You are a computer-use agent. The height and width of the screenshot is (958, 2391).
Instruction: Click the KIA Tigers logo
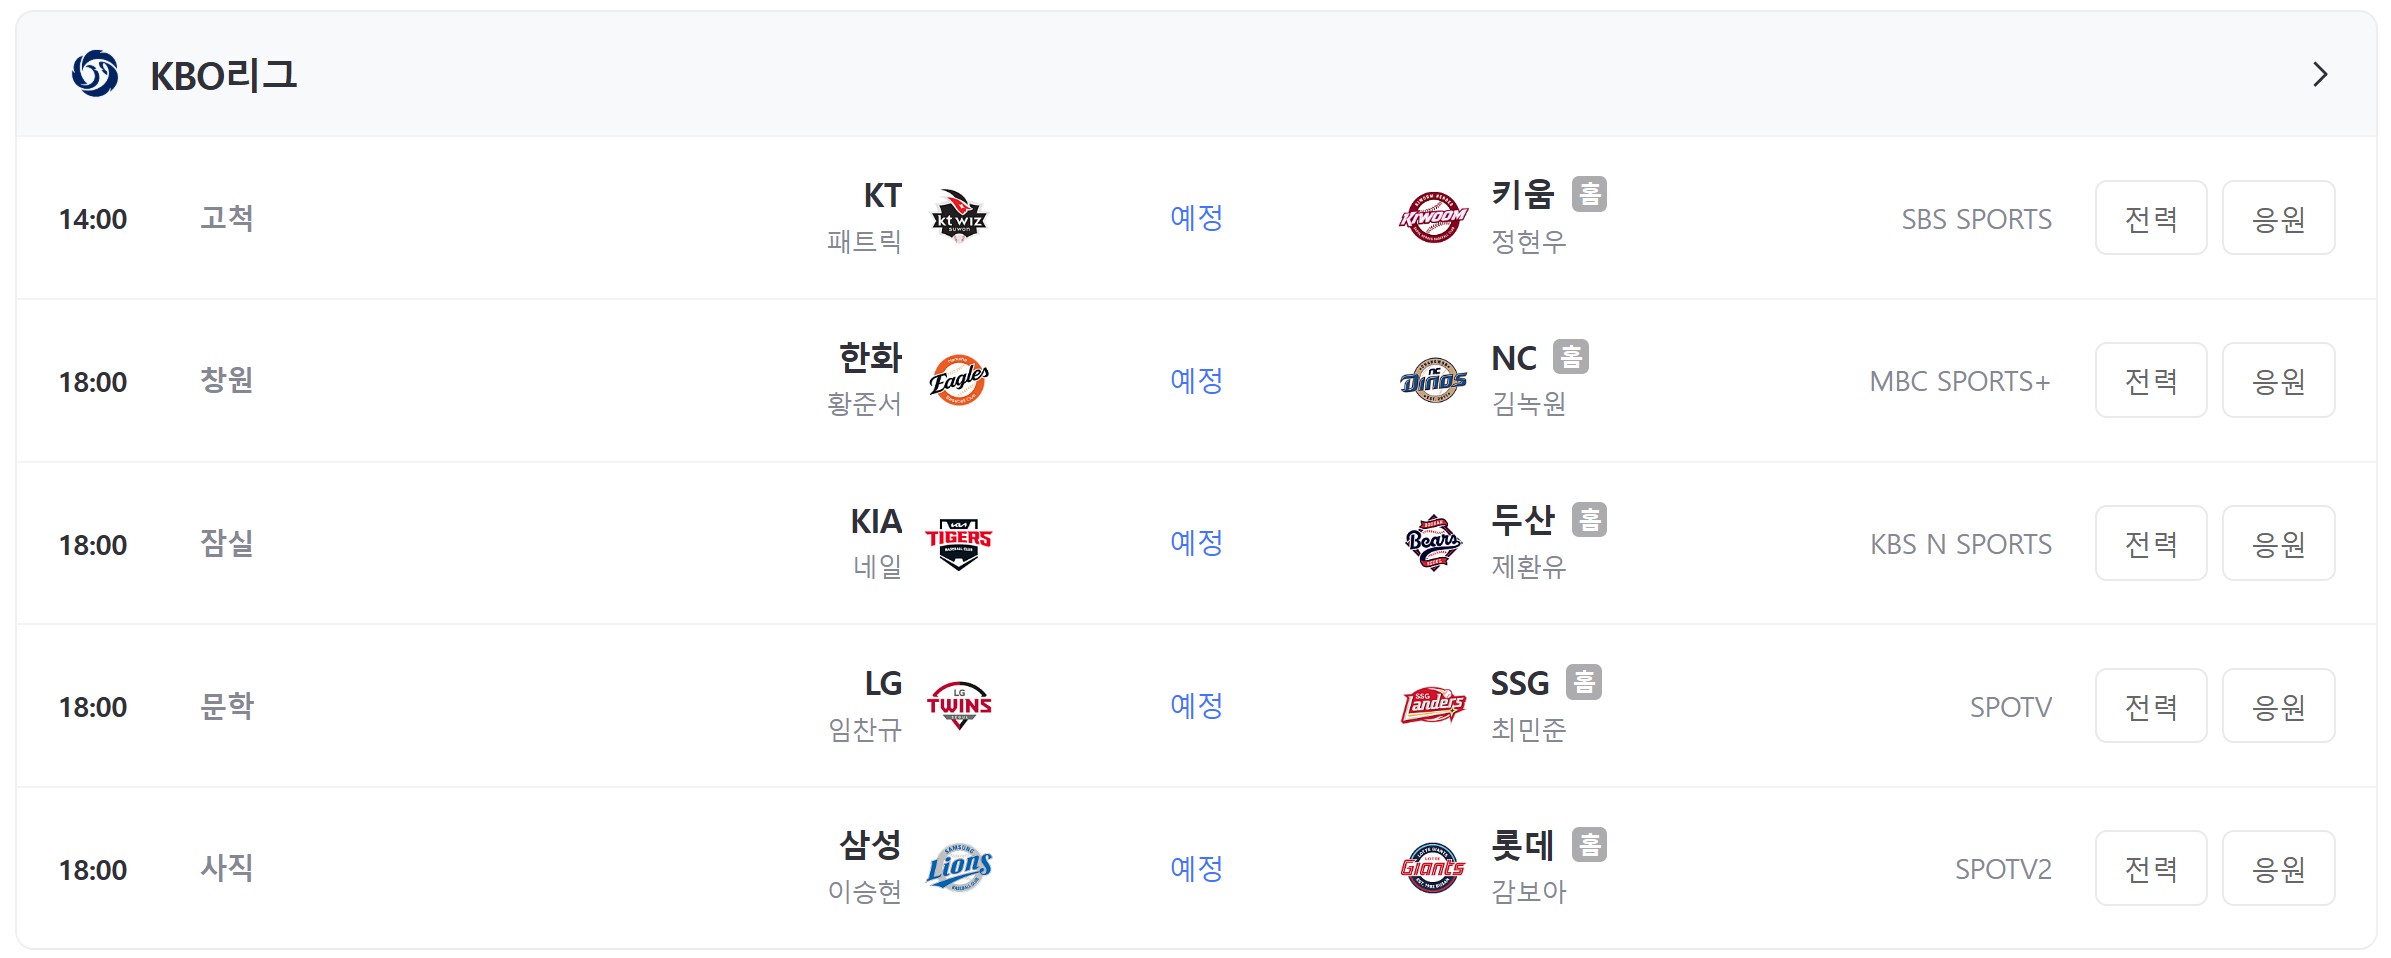click(959, 543)
